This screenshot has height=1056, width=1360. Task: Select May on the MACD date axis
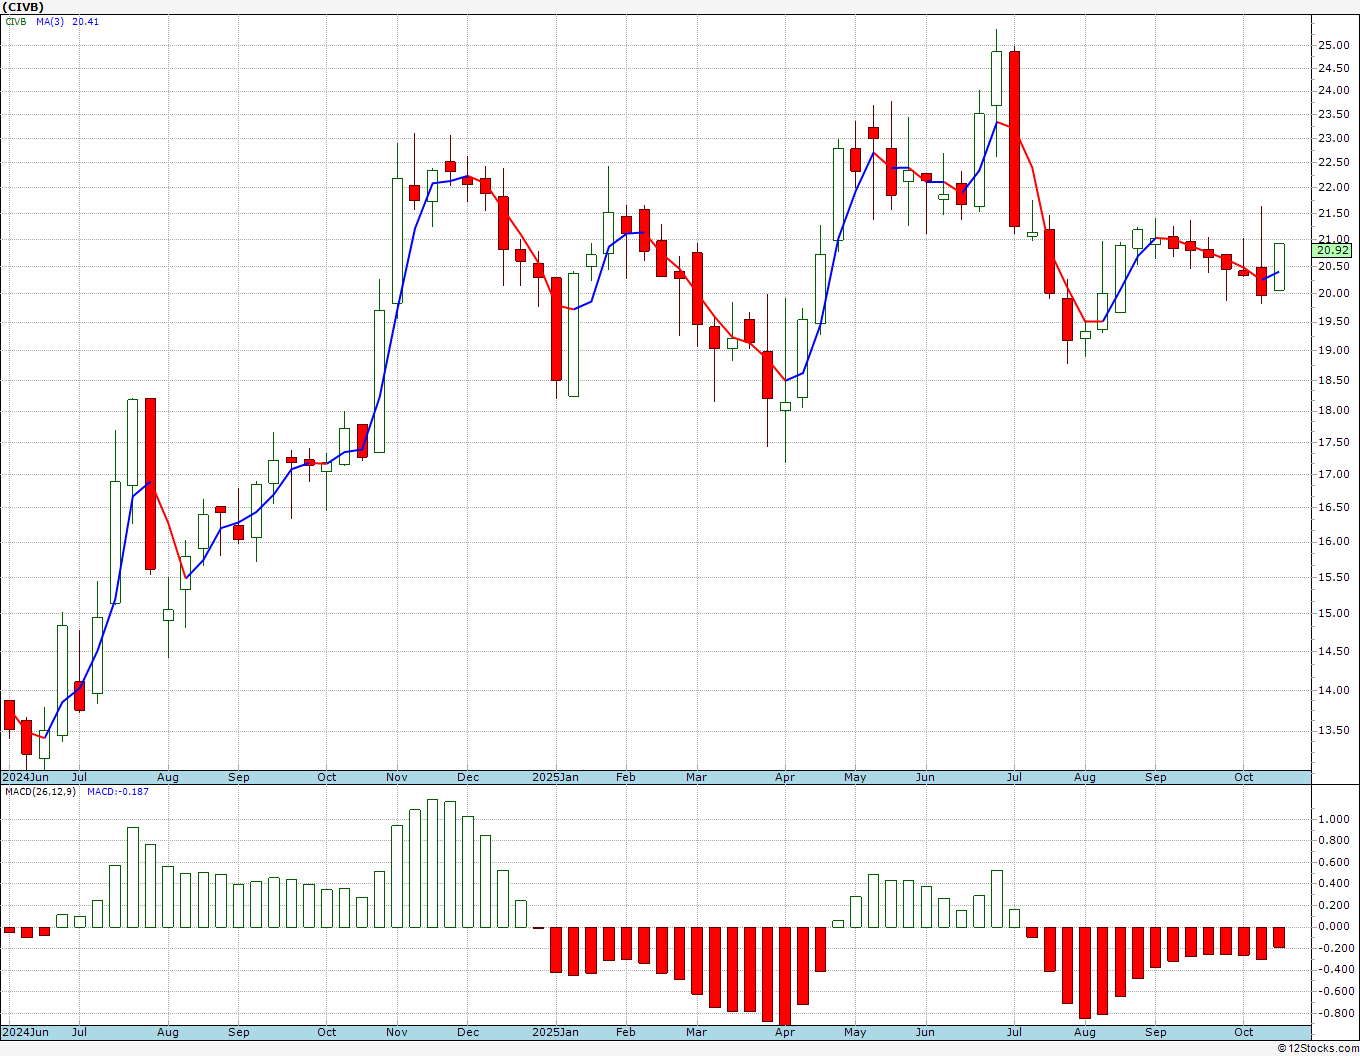[855, 1032]
